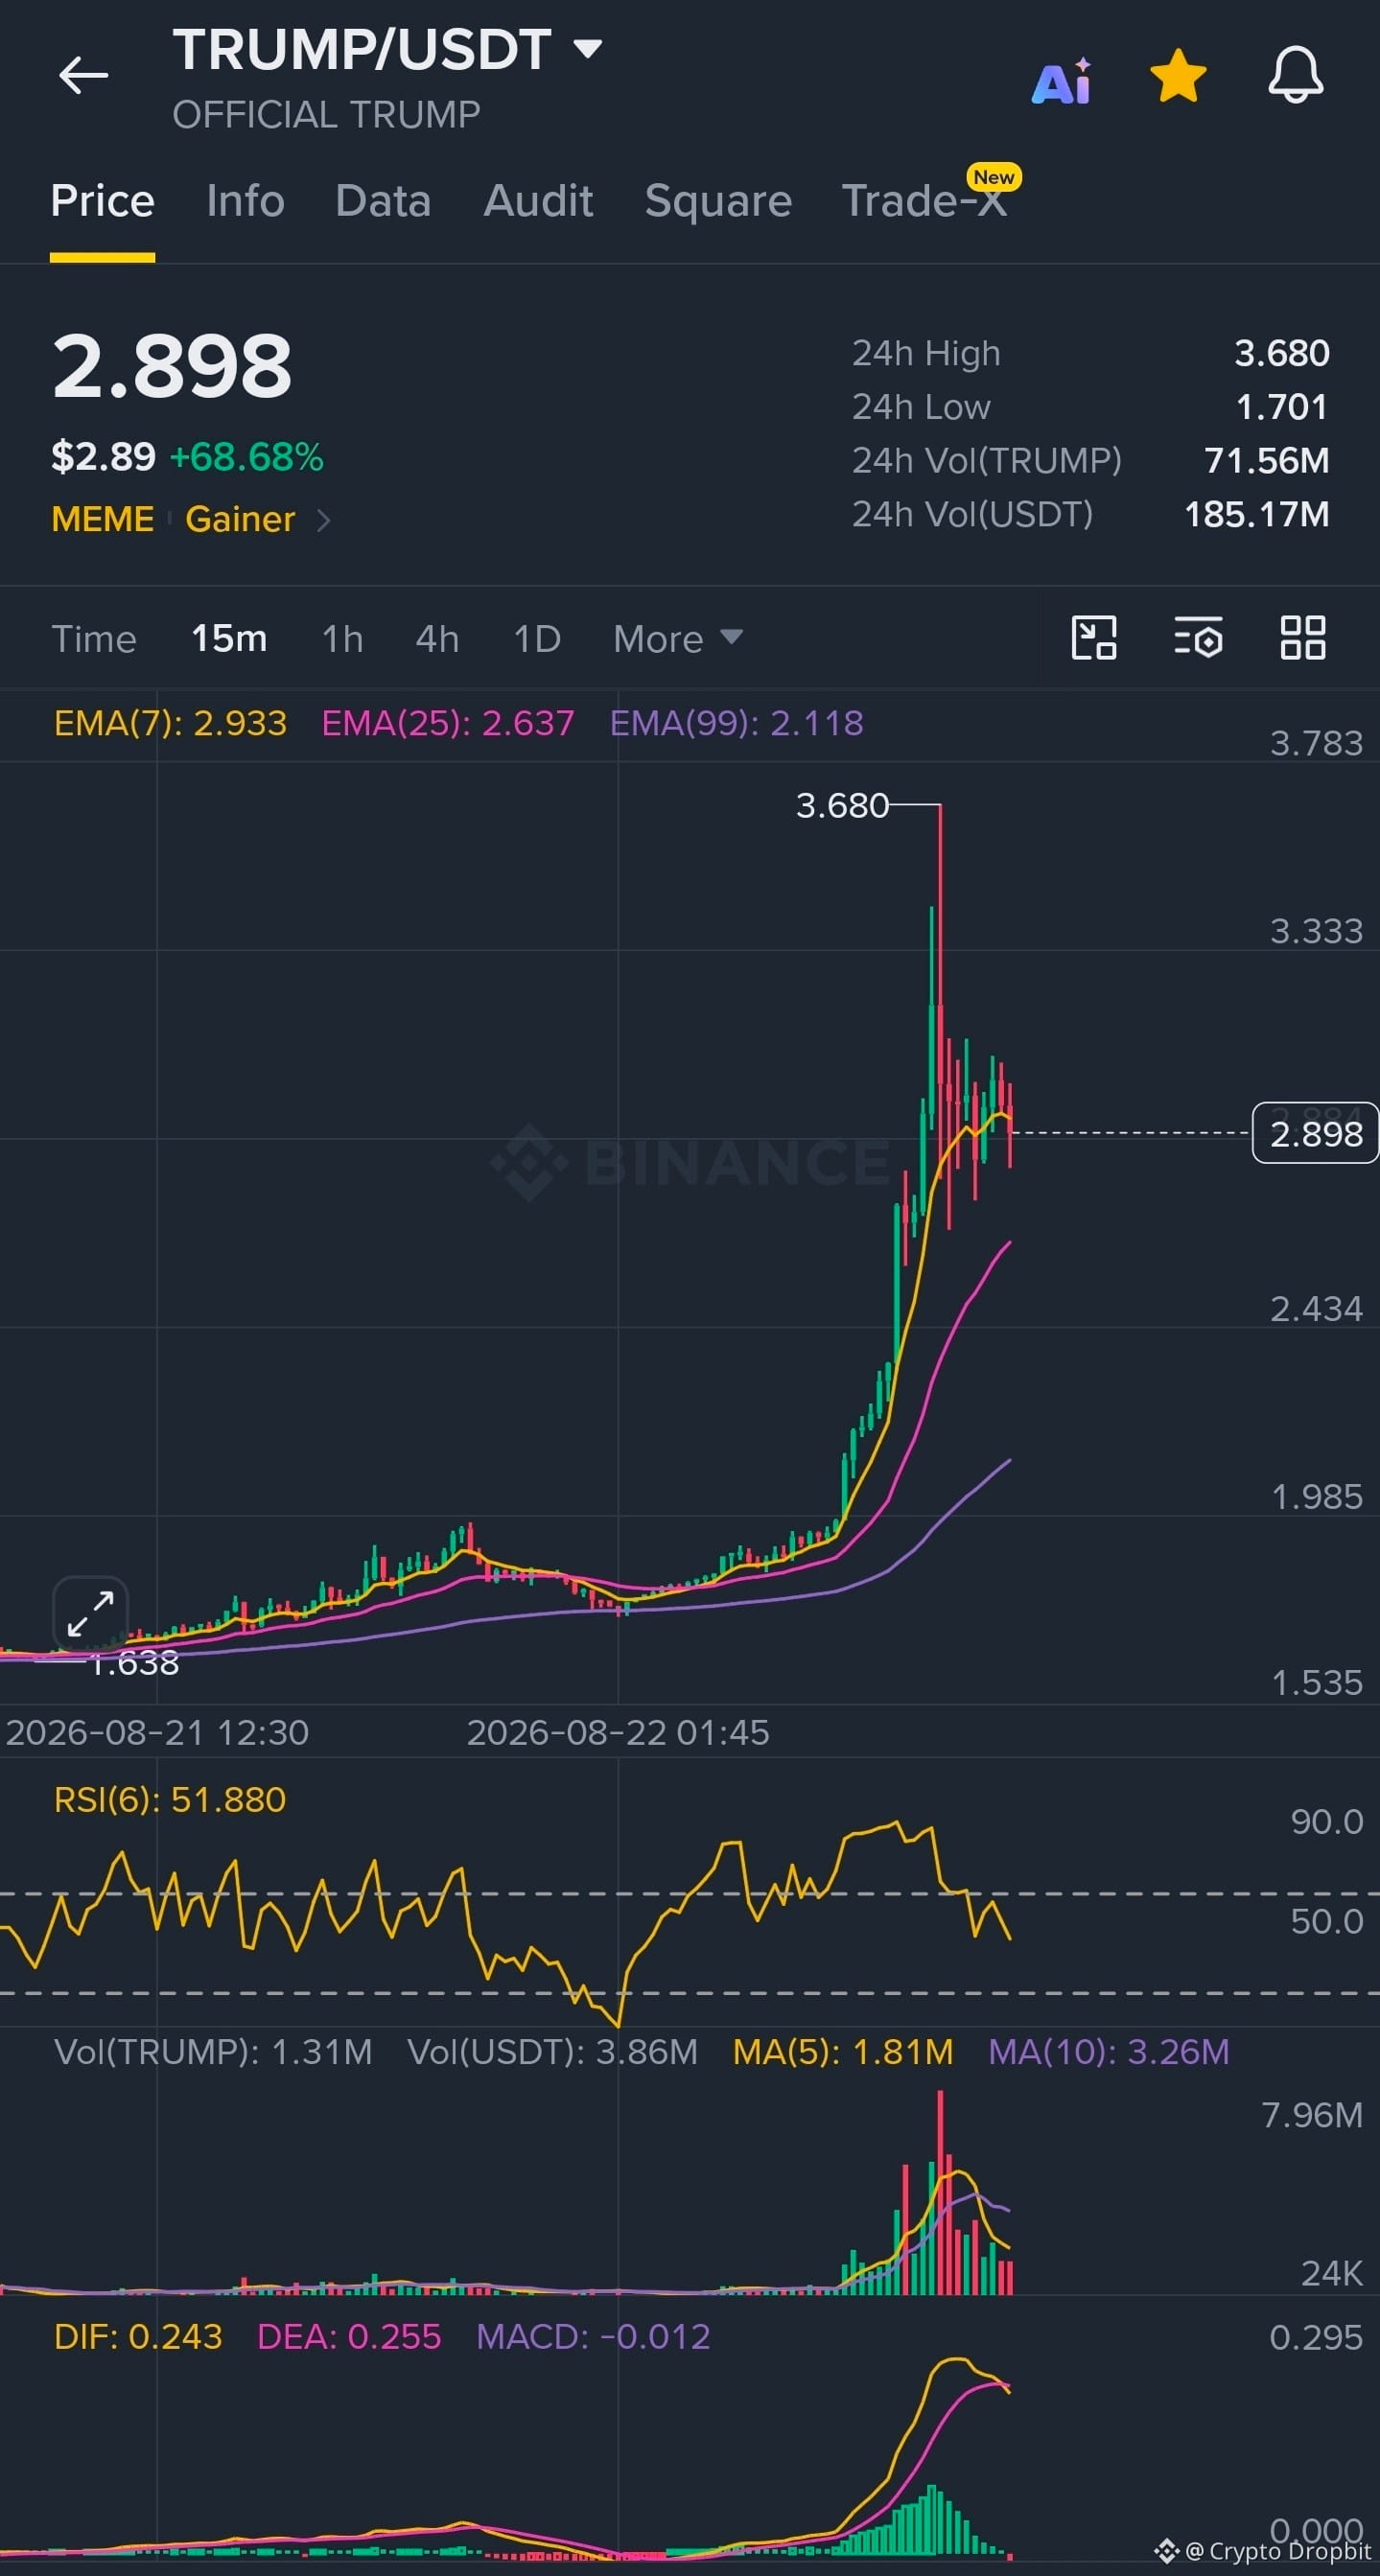Screen dimensions: 1380x2576
Task: Select the Time chart interval
Action: (x=94, y=639)
